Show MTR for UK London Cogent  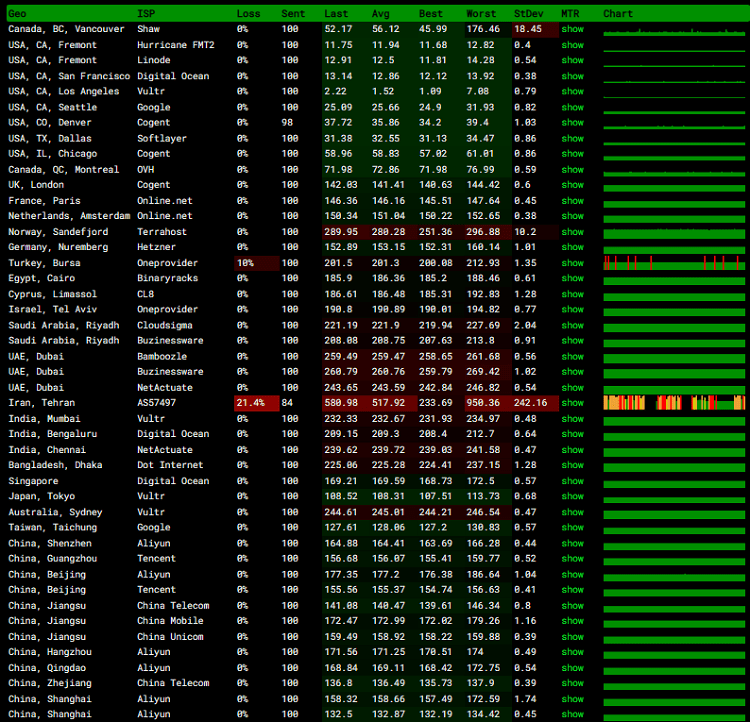pyautogui.click(x=573, y=185)
